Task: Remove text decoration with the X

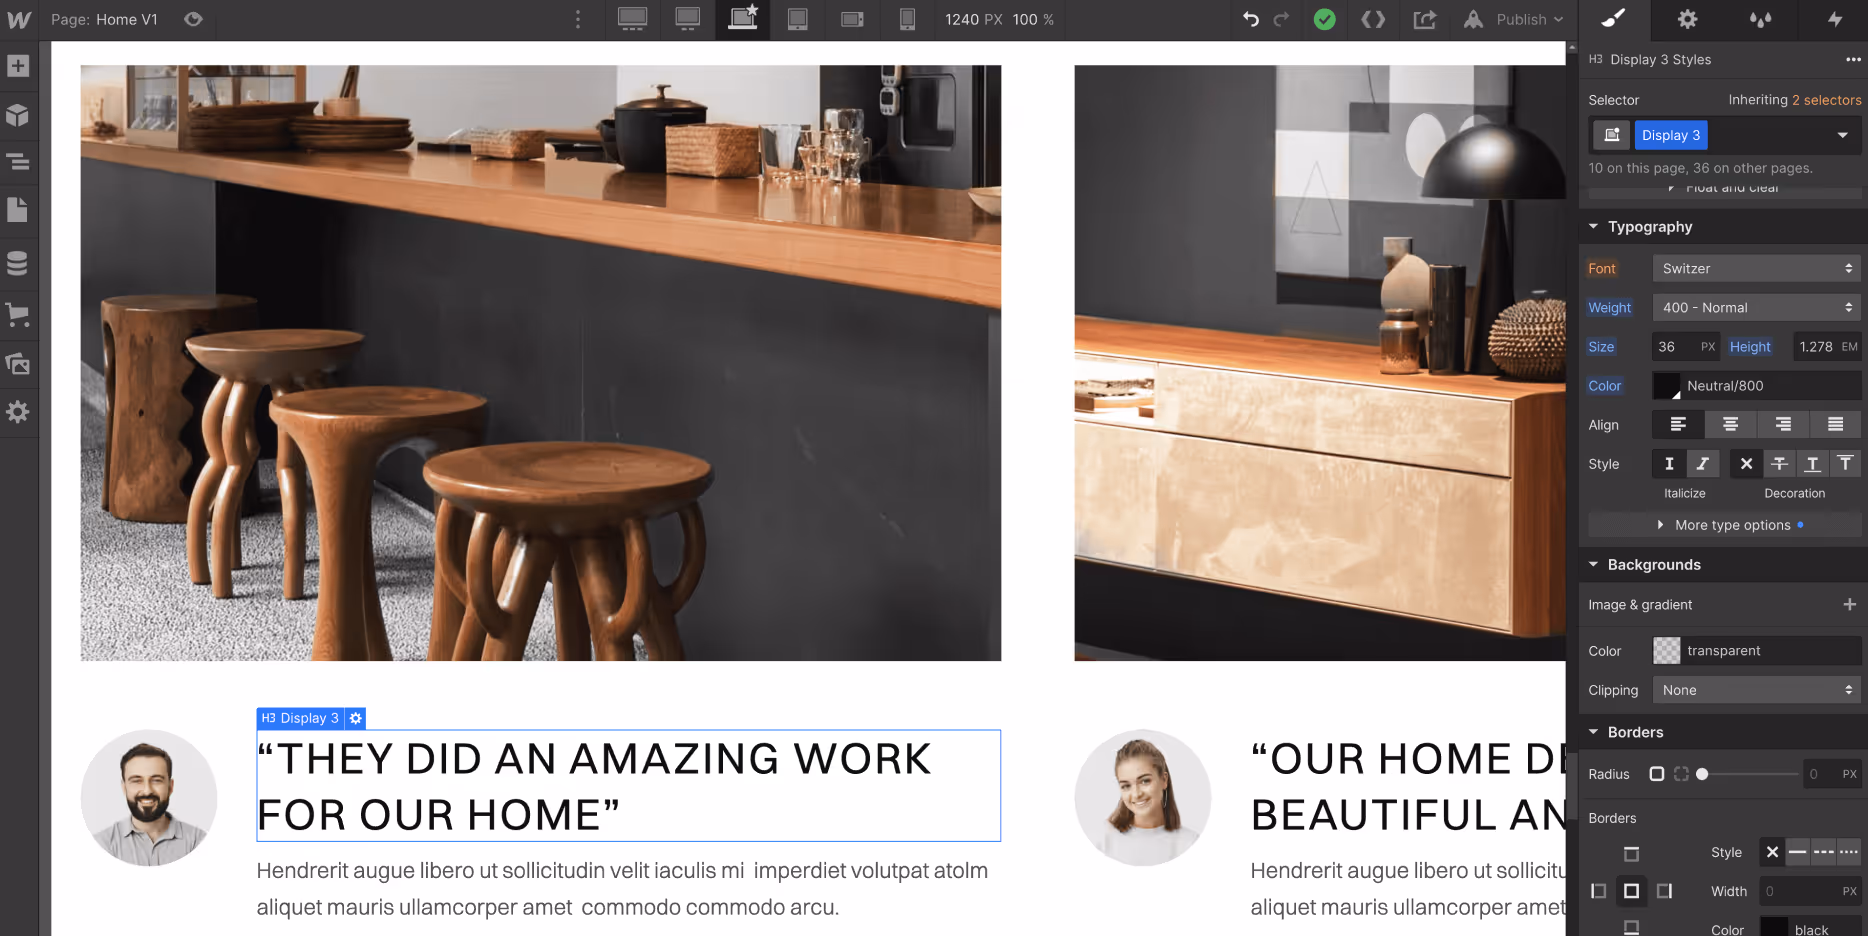Action: pyautogui.click(x=1746, y=464)
